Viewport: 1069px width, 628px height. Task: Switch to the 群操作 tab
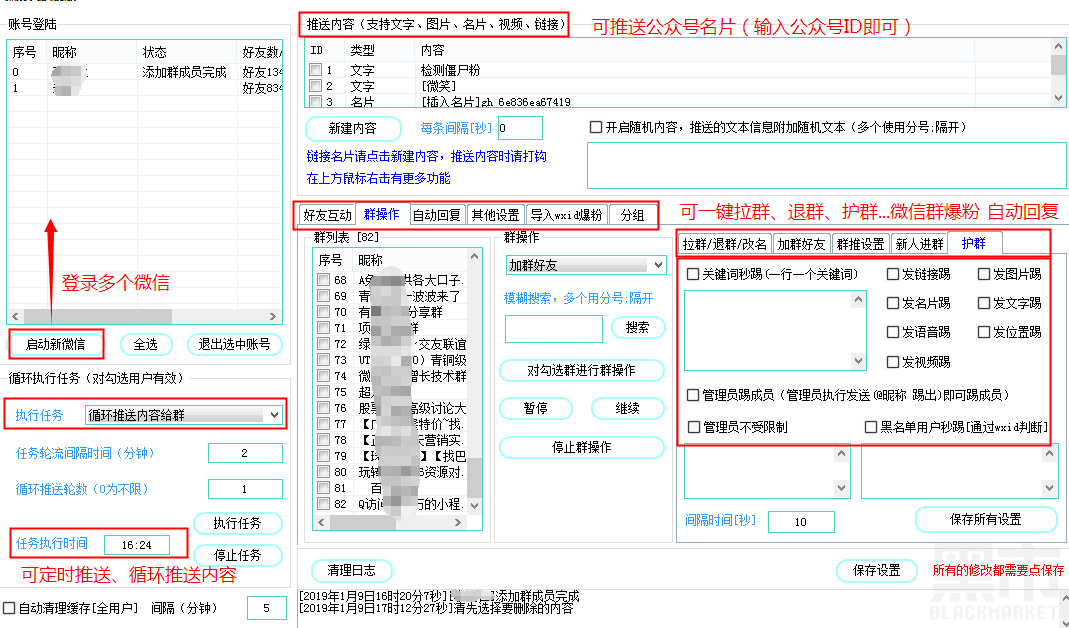click(x=382, y=214)
